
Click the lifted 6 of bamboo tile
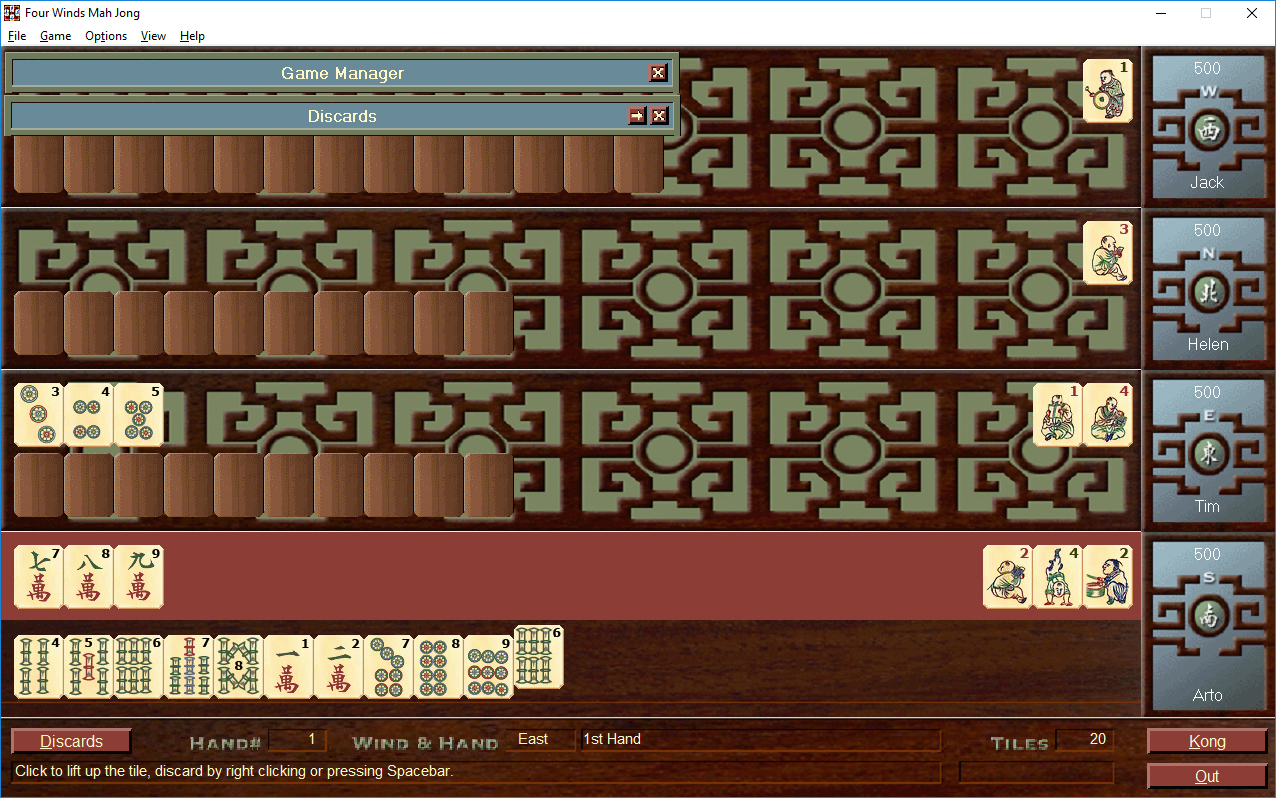pyautogui.click(x=539, y=657)
